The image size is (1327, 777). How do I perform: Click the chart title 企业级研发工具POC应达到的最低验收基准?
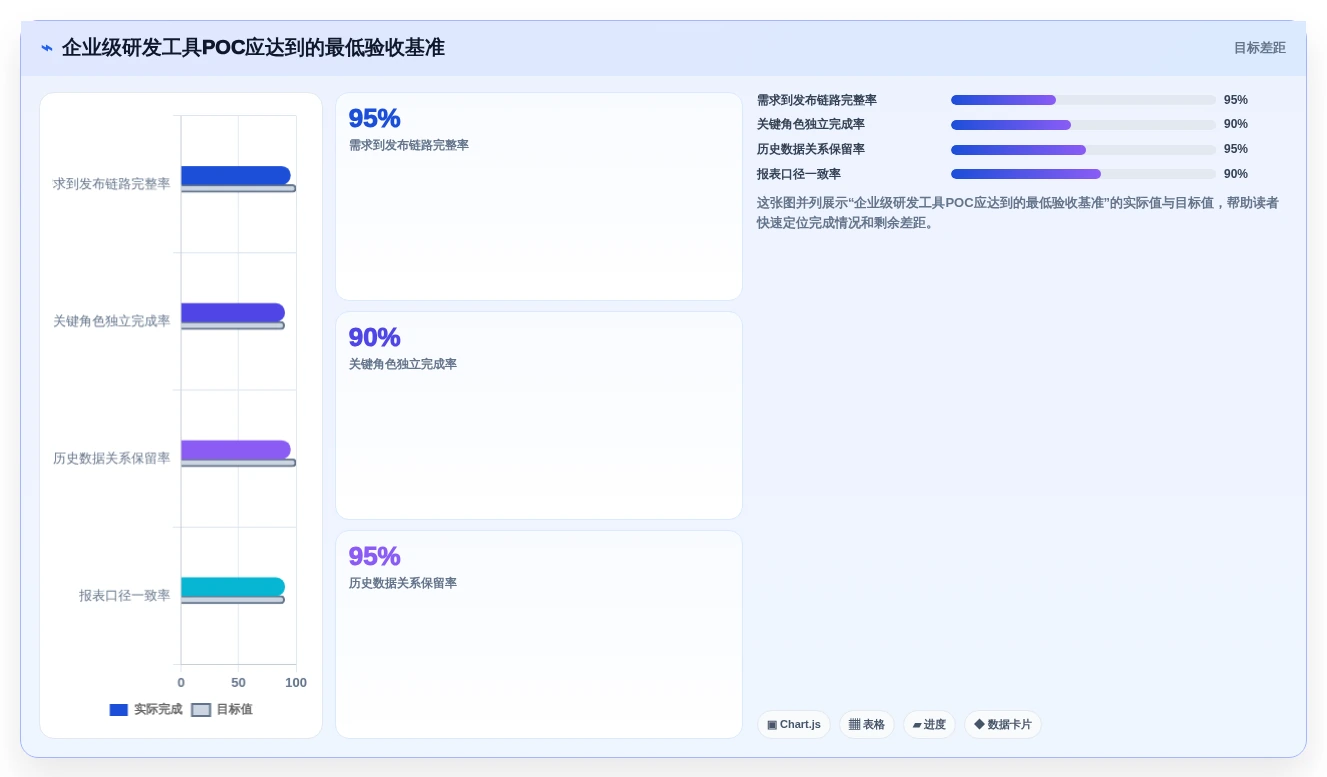pos(253,48)
